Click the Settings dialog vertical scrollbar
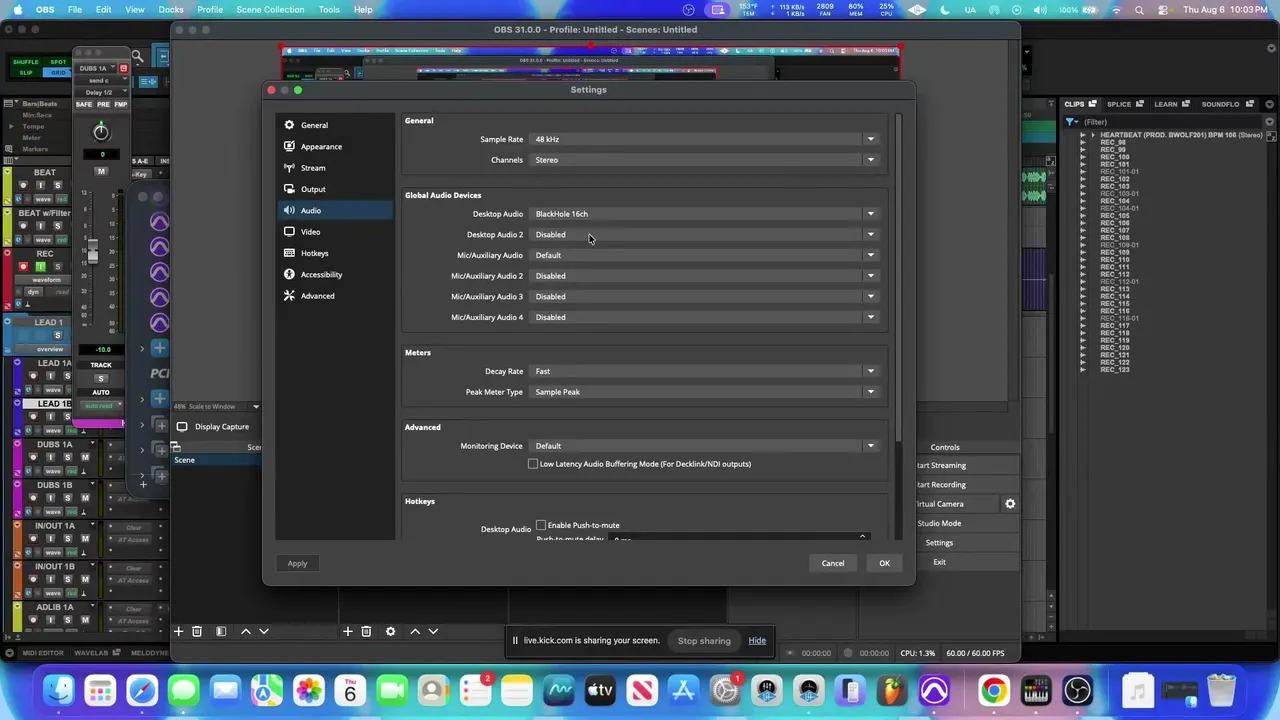The height and width of the screenshot is (720, 1280). [898, 280]
